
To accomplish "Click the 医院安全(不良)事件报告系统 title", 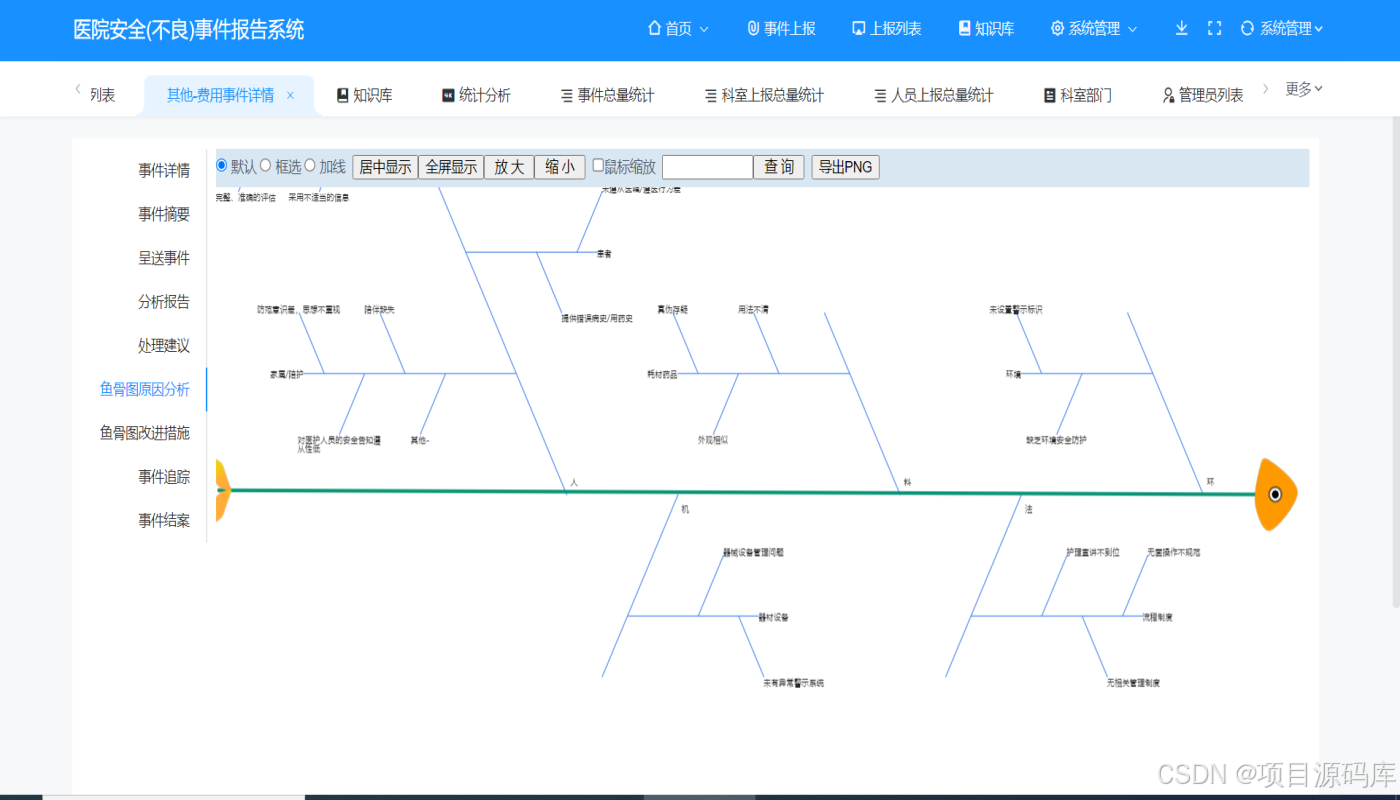I will coord(189,30).
